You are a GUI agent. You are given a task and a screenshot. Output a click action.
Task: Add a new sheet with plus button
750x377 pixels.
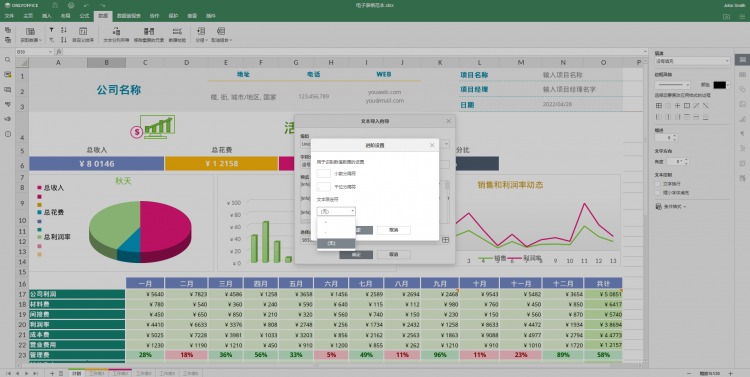(x=52, y=373)
